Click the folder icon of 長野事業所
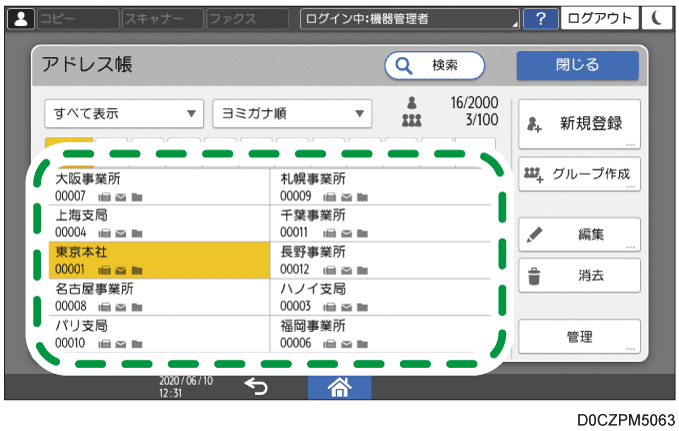This screenshot has height=431, width=679. coord(362,271)
